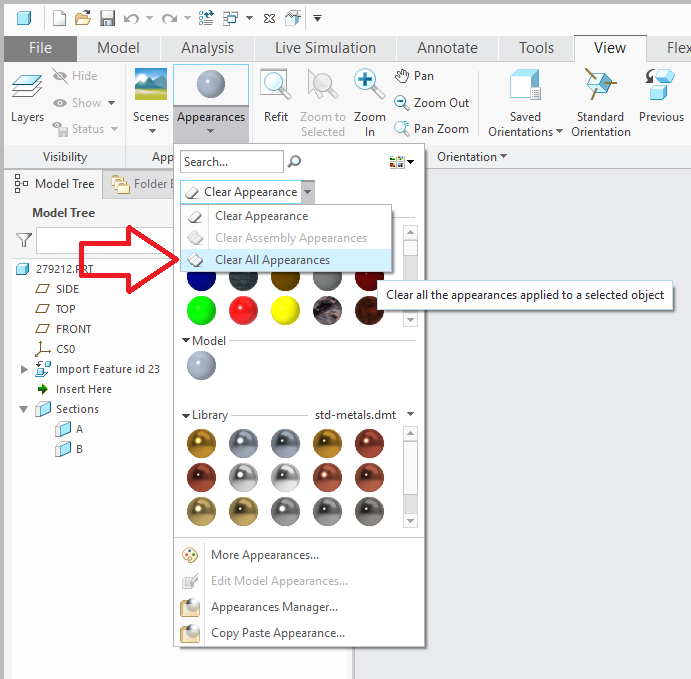Switch to the Analysis ribbon tab
The width and height of the screenshot is (691, 679).
pyautogui.click(x=207, y=48)
